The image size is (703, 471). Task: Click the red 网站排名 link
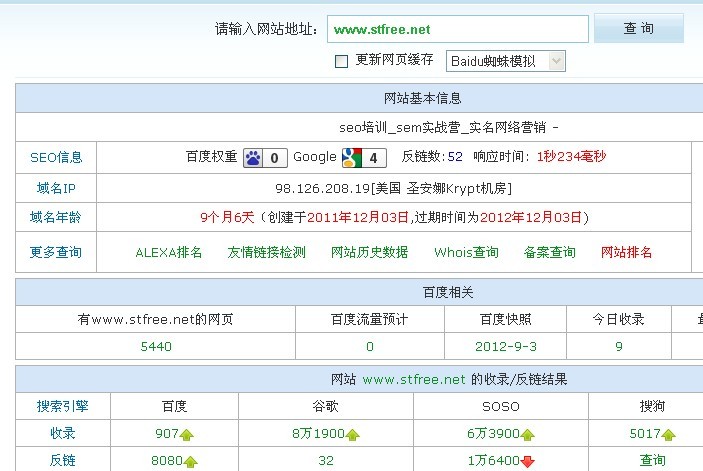pos(626,252)
